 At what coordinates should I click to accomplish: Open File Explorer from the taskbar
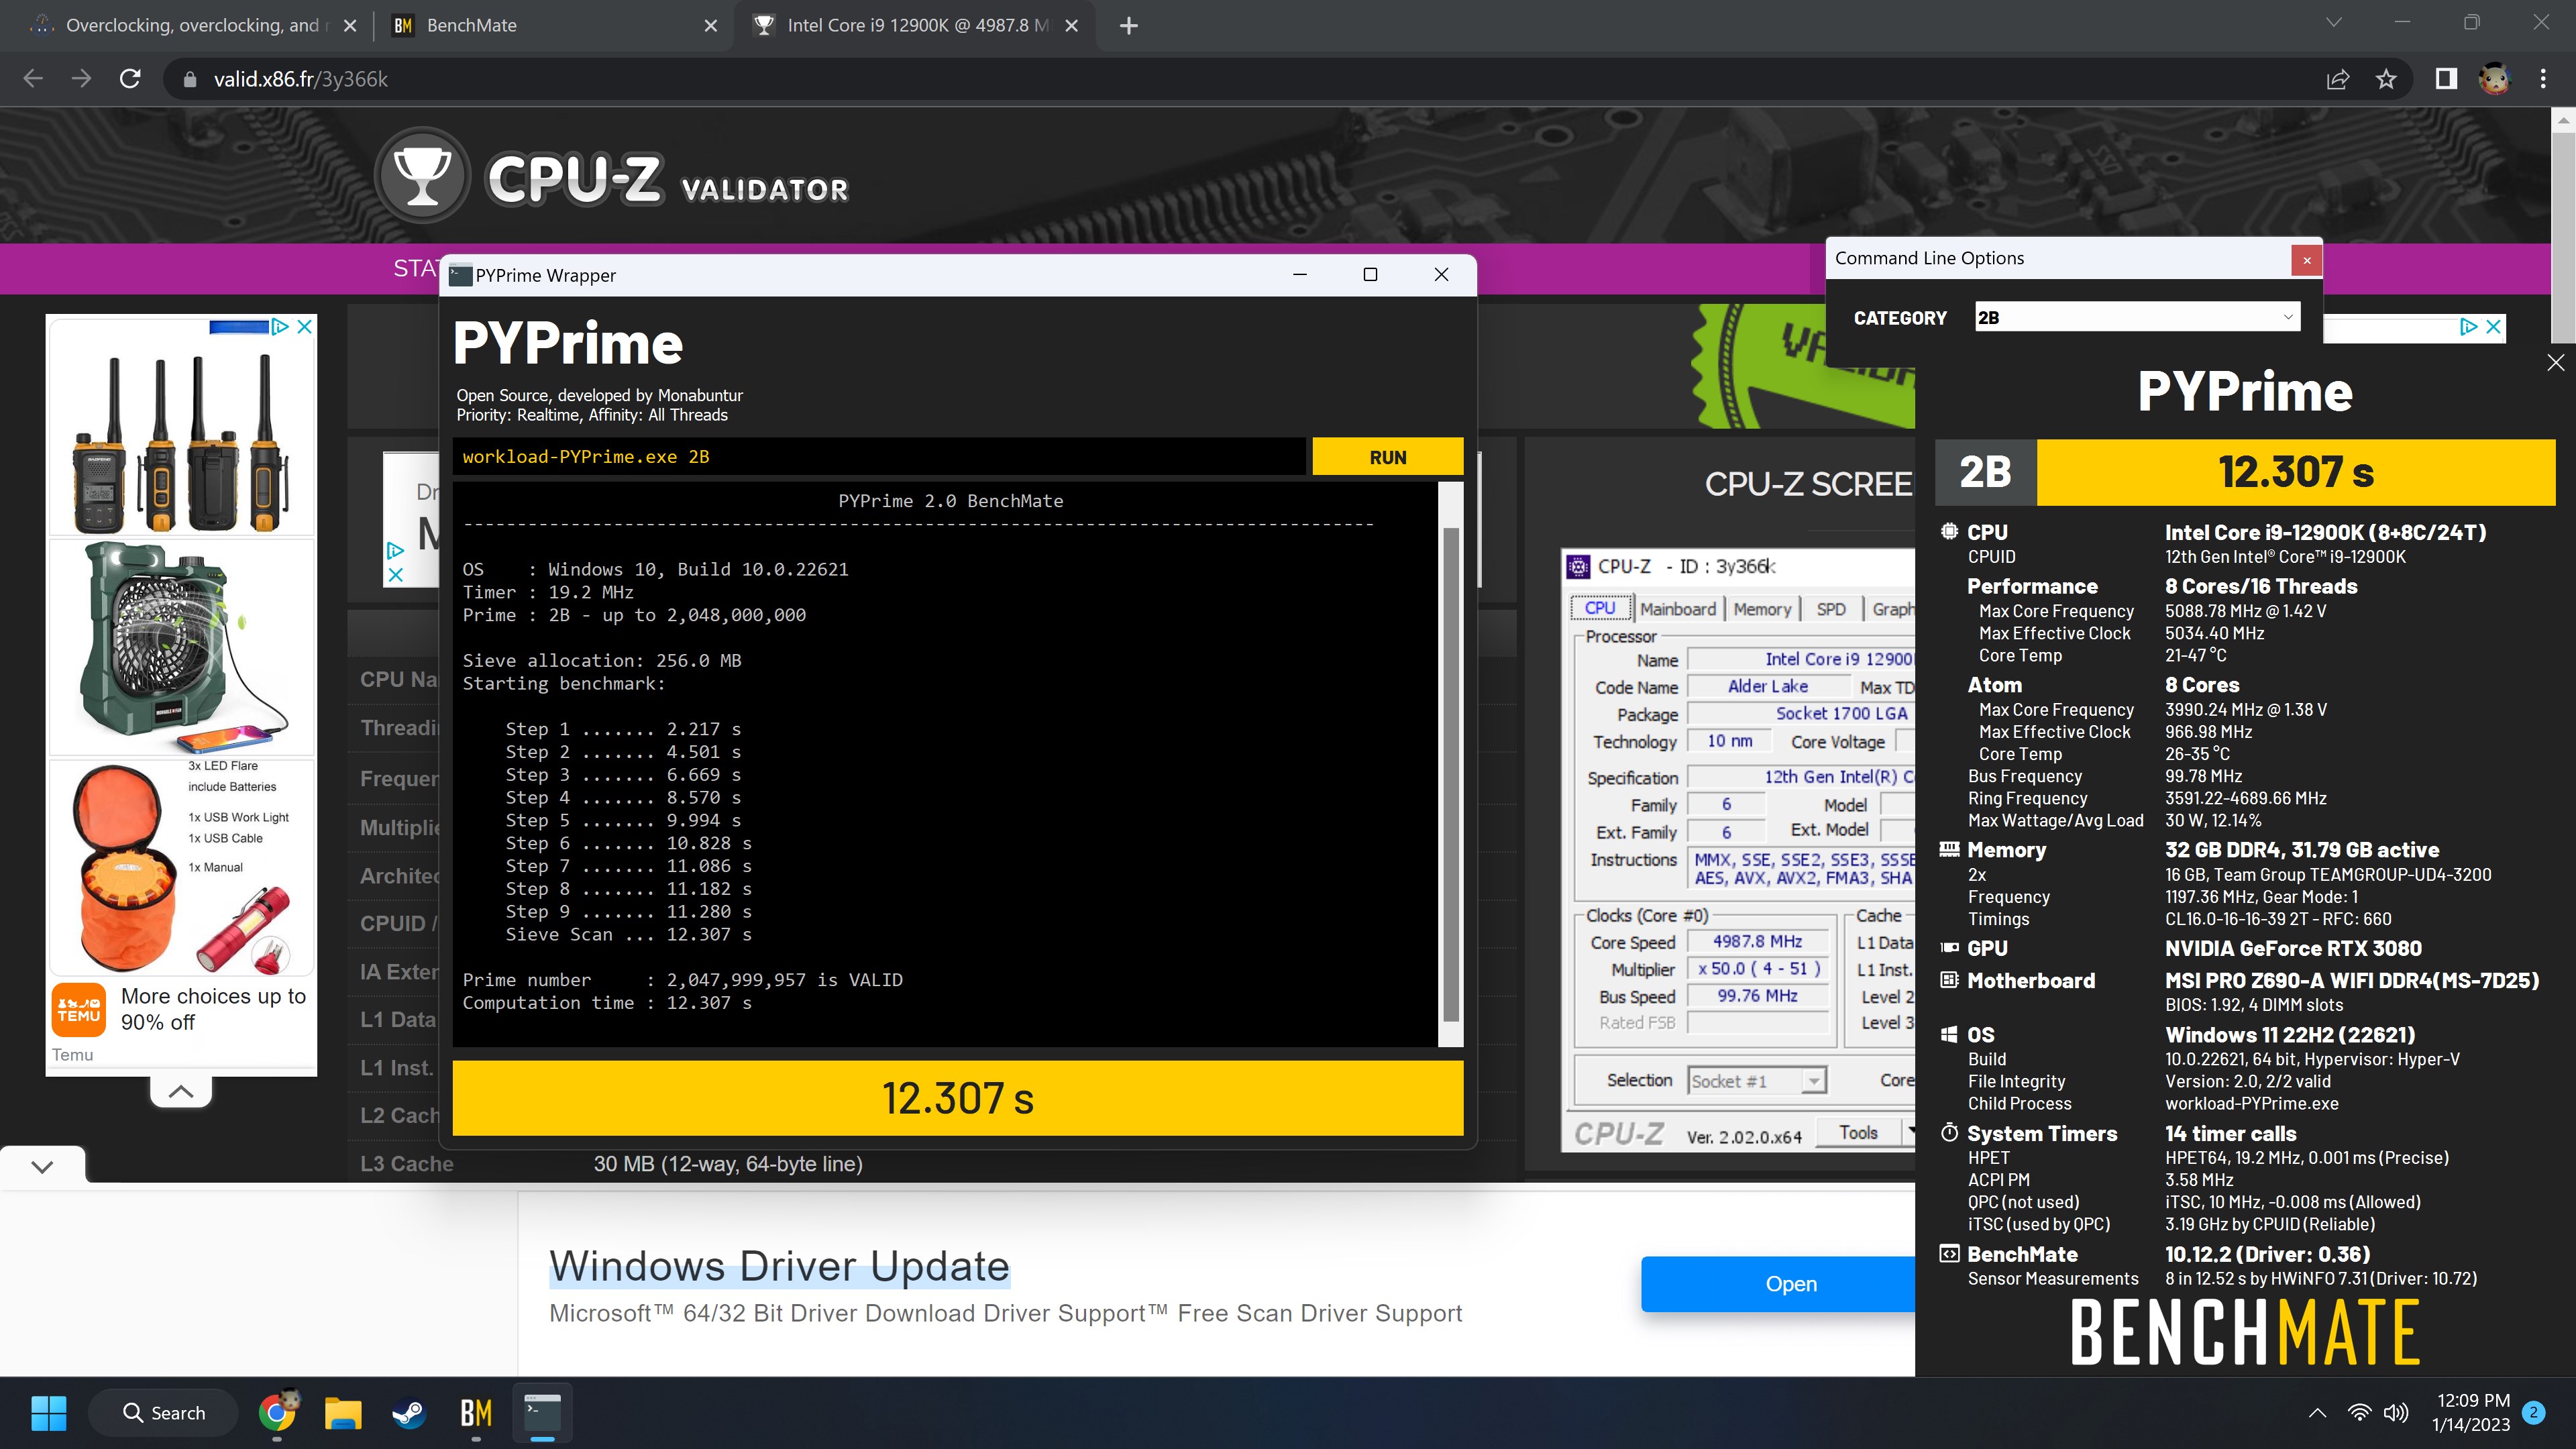point(343,1413)
